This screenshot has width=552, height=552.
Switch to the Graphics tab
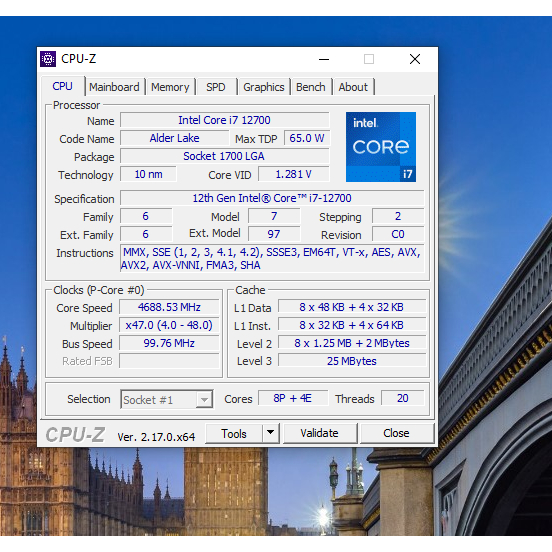tap(264, 87)
